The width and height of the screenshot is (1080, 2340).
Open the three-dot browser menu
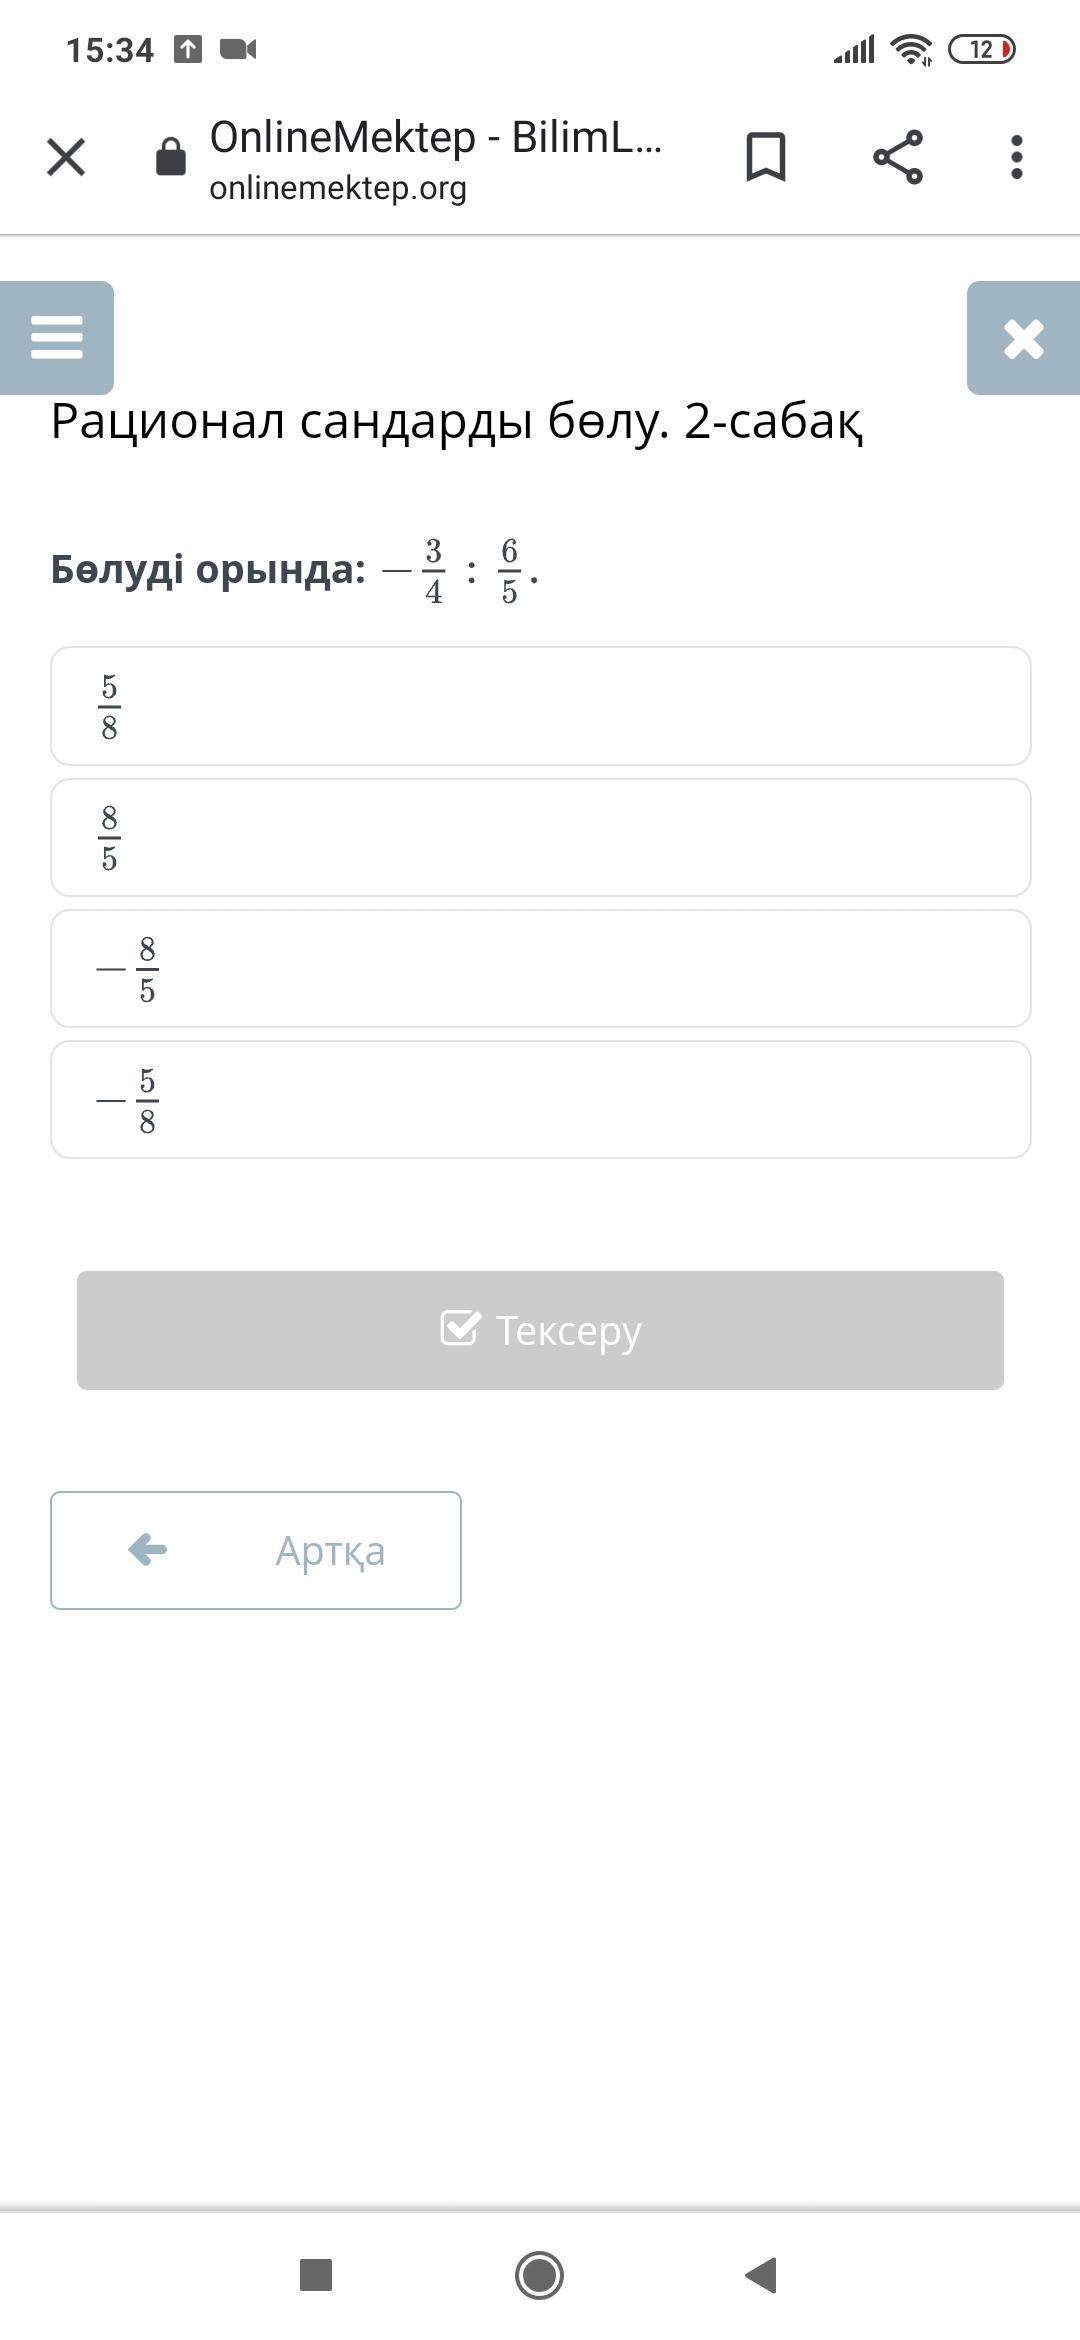point(1016,157)
